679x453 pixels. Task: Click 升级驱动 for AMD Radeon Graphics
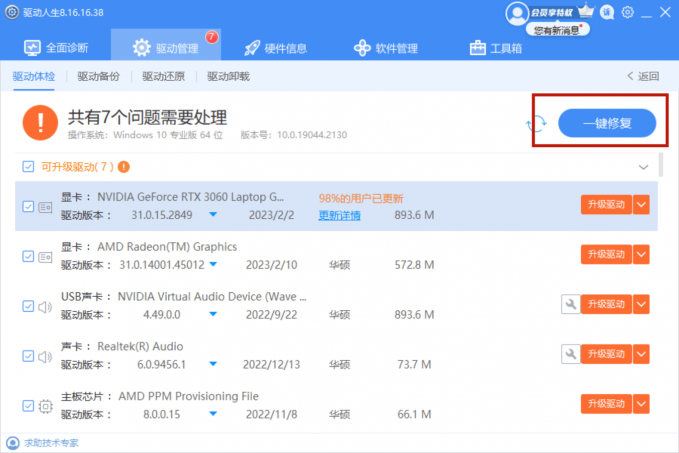click(x=606, y=254)
